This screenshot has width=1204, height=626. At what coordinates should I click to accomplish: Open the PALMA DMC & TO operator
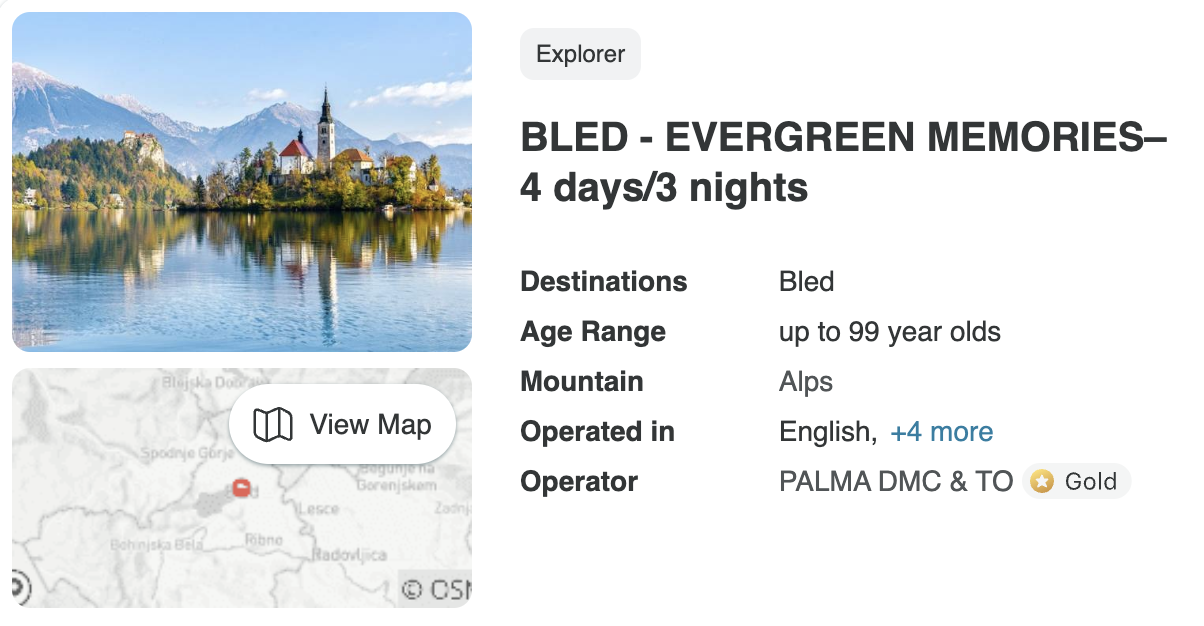point(896,482)
